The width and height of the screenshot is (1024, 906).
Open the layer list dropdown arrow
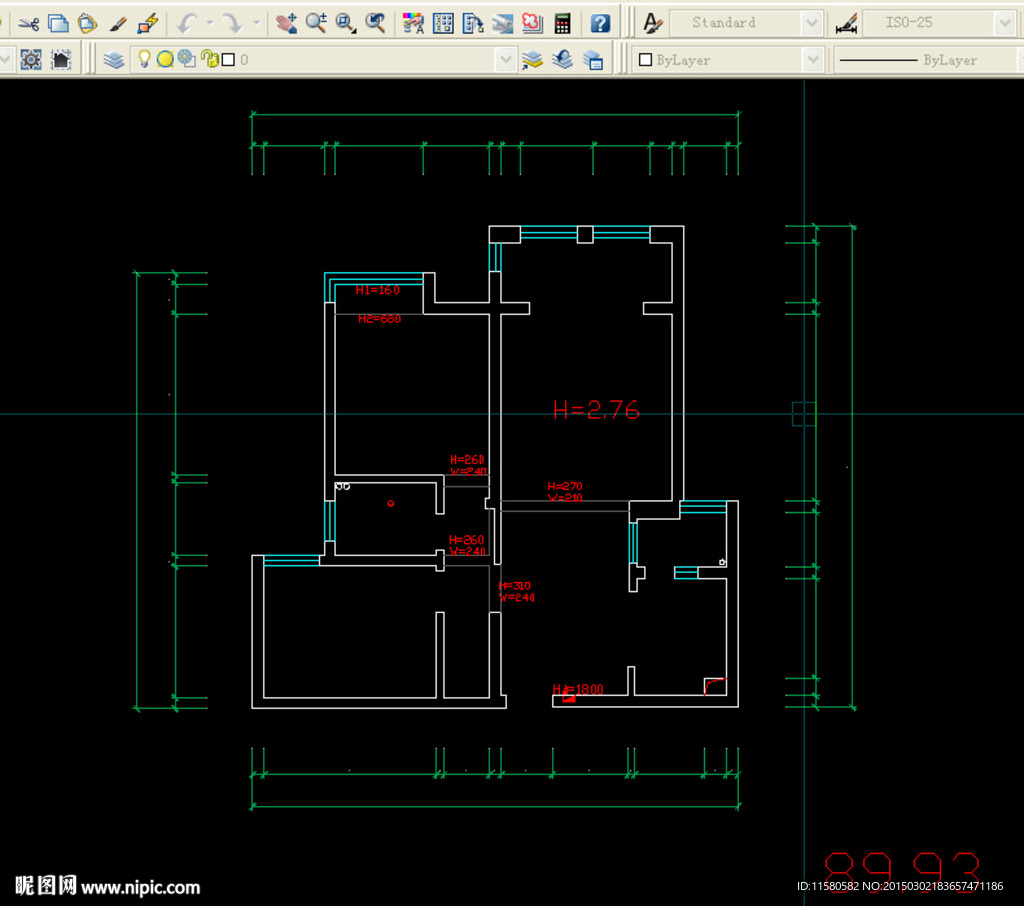pos(506,60)
